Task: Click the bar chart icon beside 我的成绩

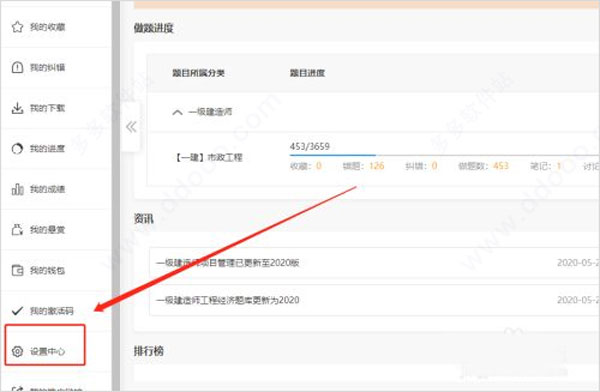Action: [17, 189]
